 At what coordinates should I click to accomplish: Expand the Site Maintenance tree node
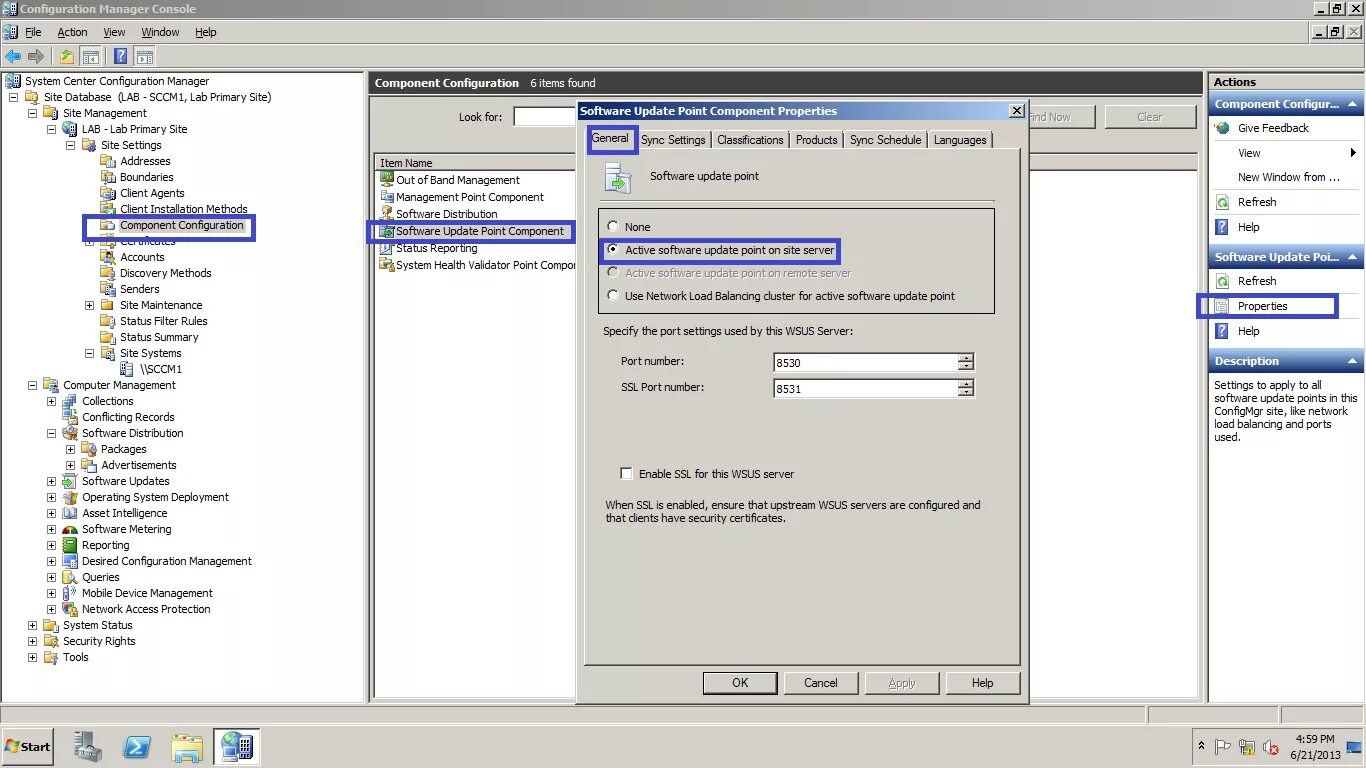point(90,305)
